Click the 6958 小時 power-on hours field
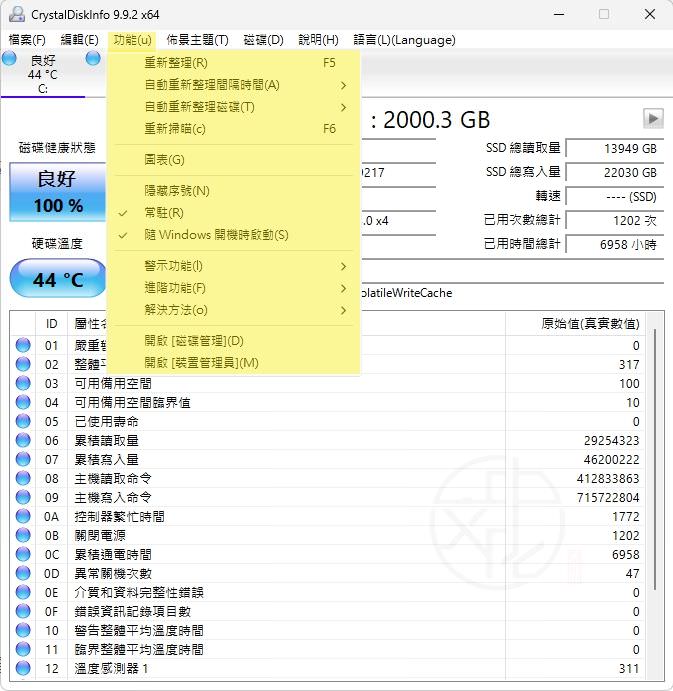 coord(614,244)
